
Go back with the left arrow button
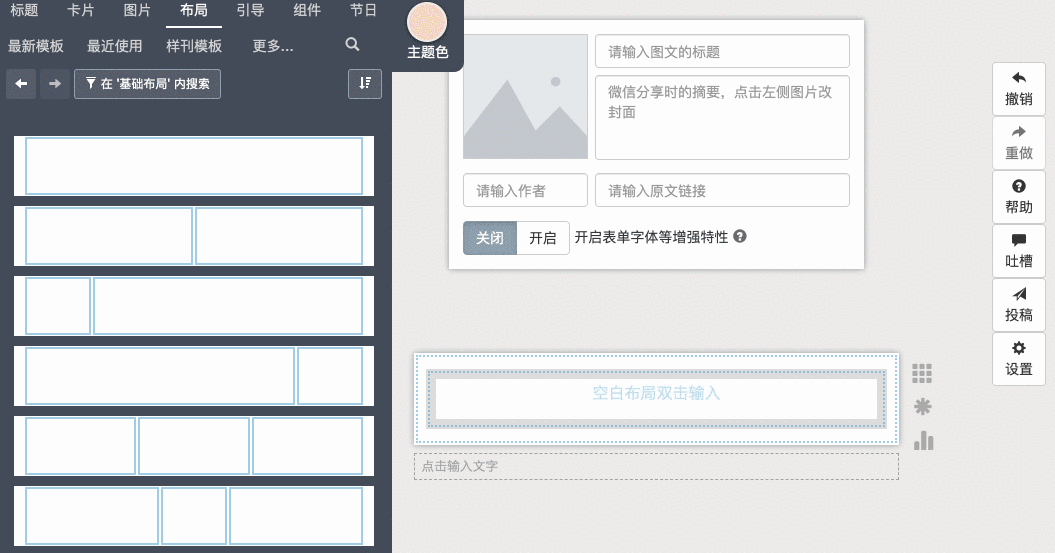(21, 83)
